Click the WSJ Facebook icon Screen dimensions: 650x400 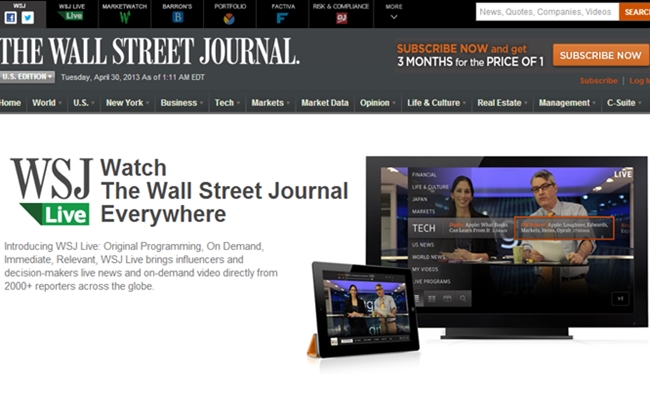11,18
